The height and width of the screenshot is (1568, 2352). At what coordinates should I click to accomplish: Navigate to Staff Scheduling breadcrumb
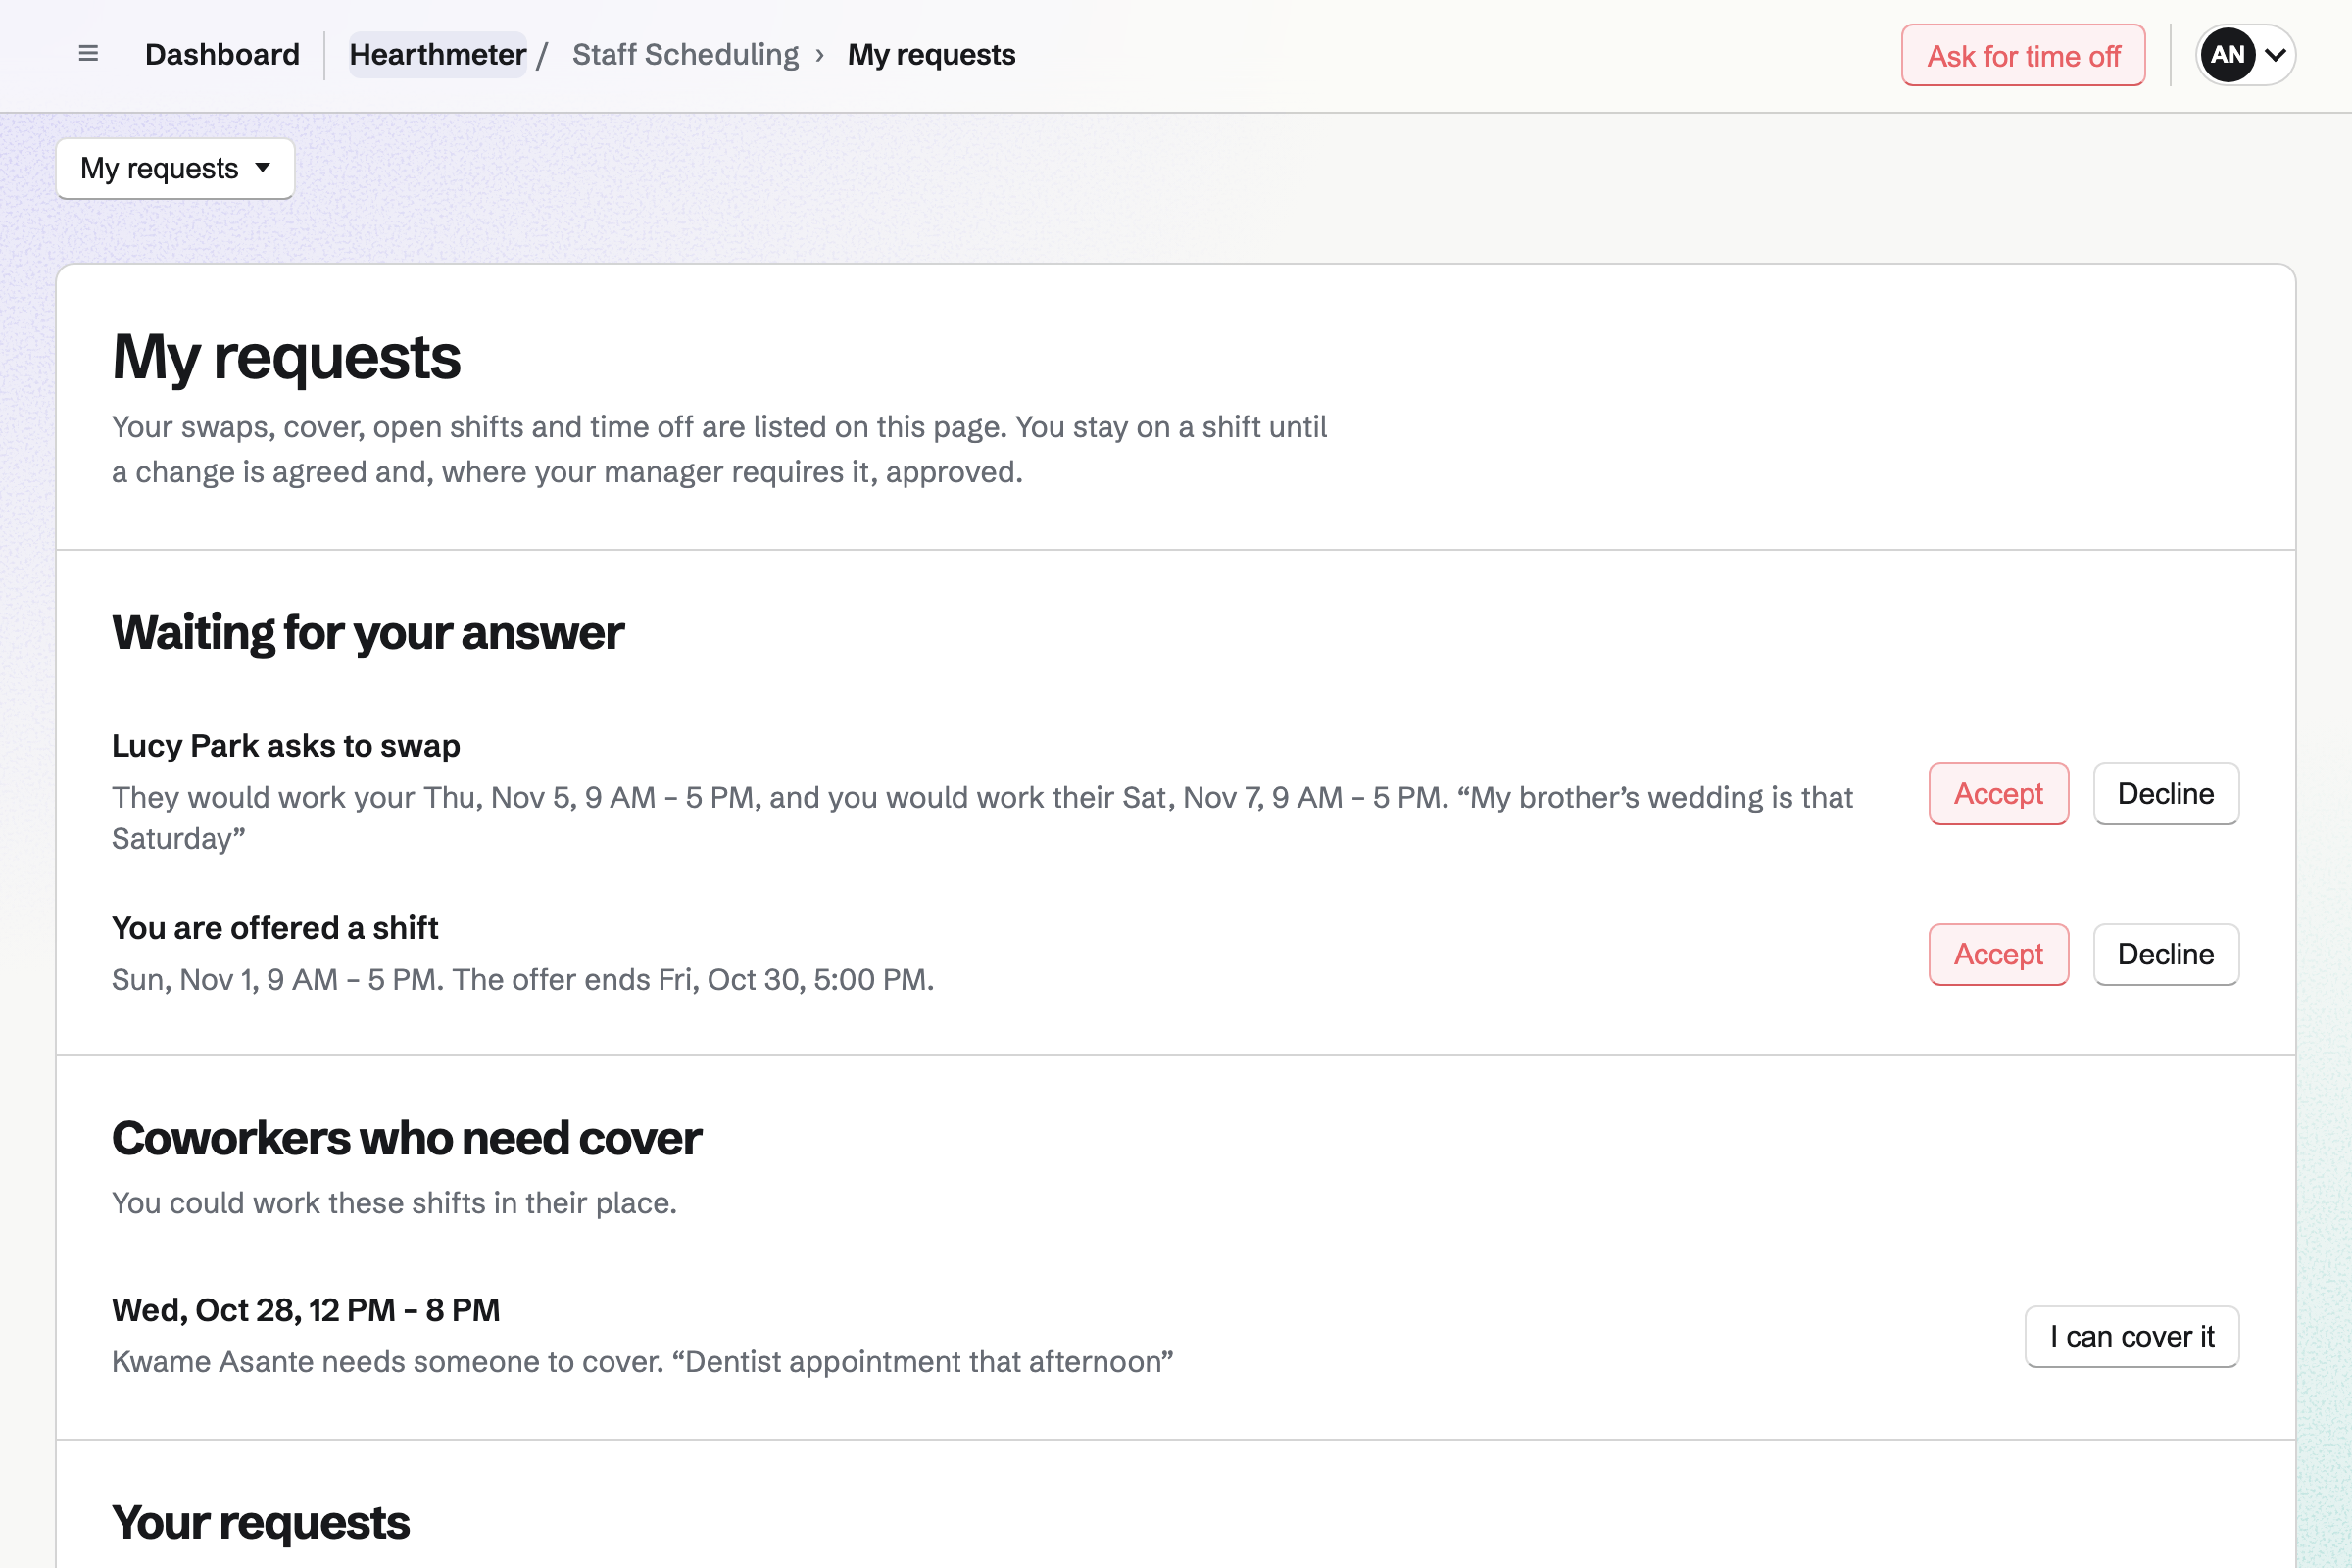coord(685,54)
